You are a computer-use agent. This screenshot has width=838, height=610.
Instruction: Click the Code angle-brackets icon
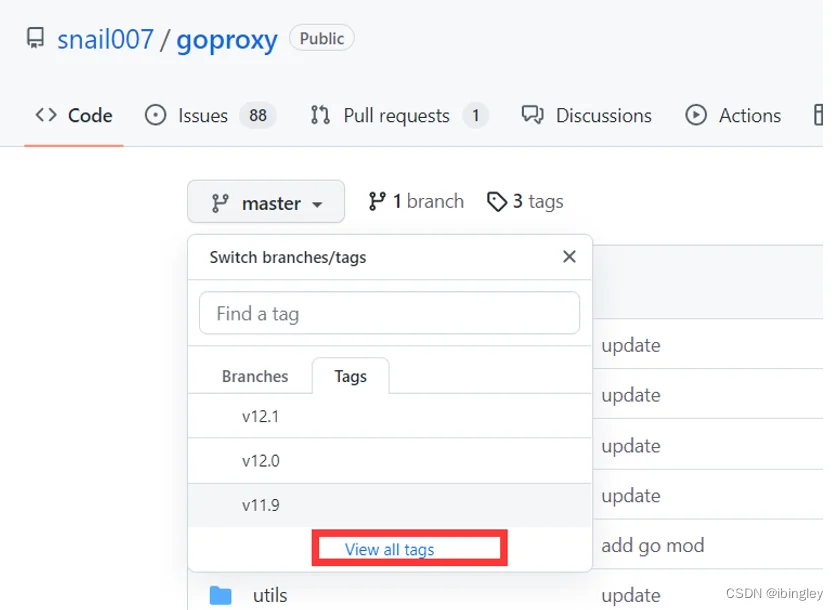pyautogui.click(x=46, y=115)
